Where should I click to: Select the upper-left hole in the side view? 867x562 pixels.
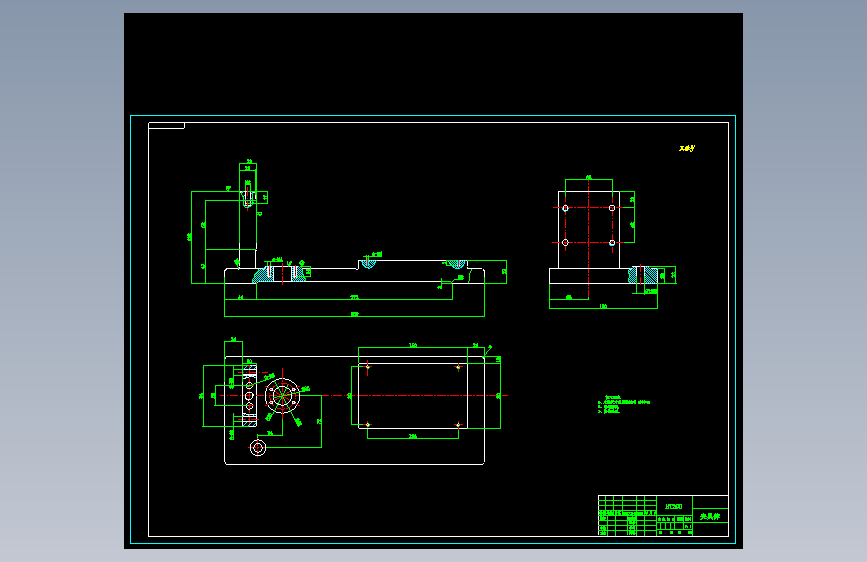(x=565, y=209)
